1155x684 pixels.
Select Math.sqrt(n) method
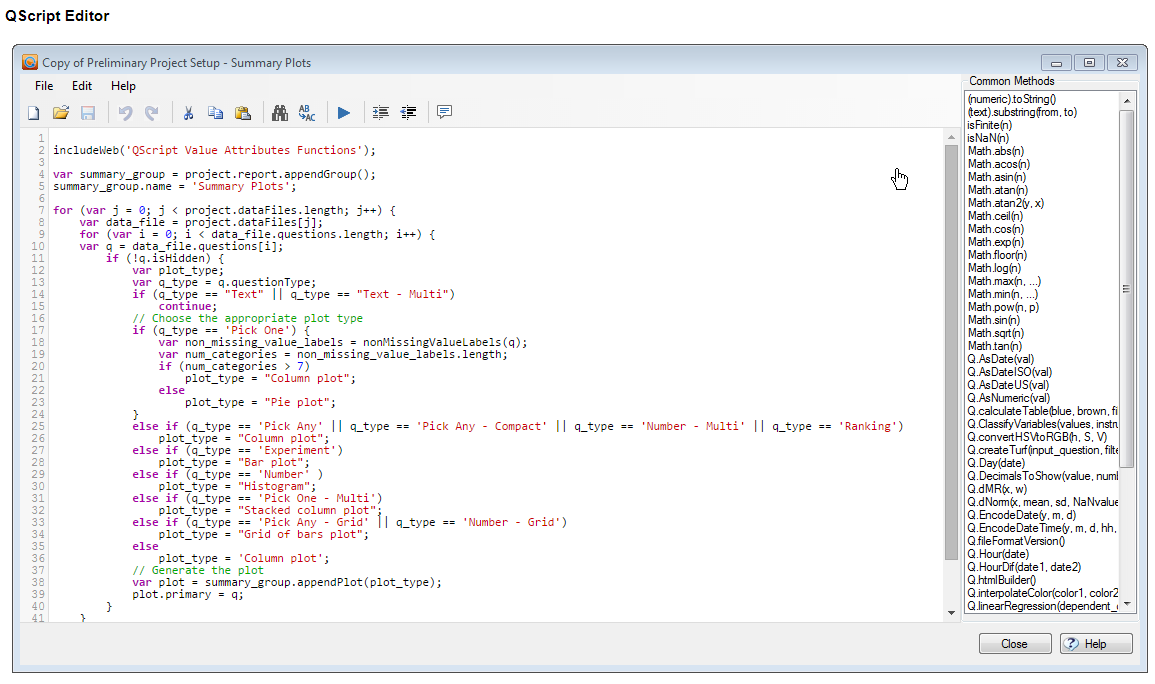pos(996,333)
